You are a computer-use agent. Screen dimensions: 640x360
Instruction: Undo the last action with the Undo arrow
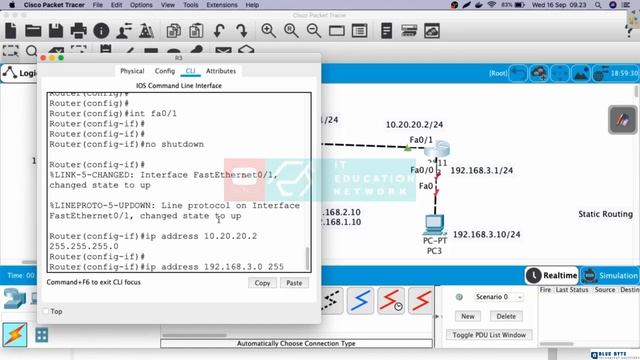click(x=219, y=31)
